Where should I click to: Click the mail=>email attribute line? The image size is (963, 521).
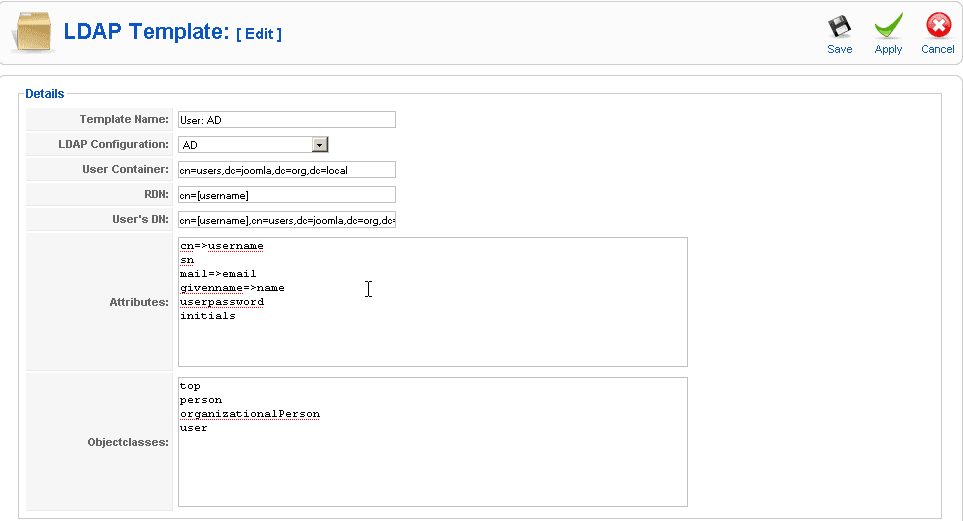click(218, 274)
